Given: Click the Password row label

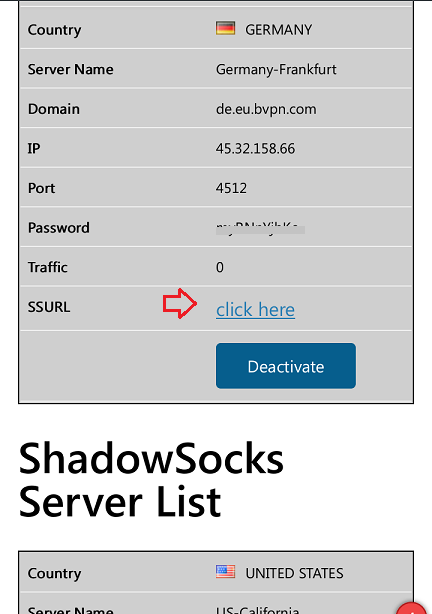Looking at the screenshot, I should tap(59, 228).
